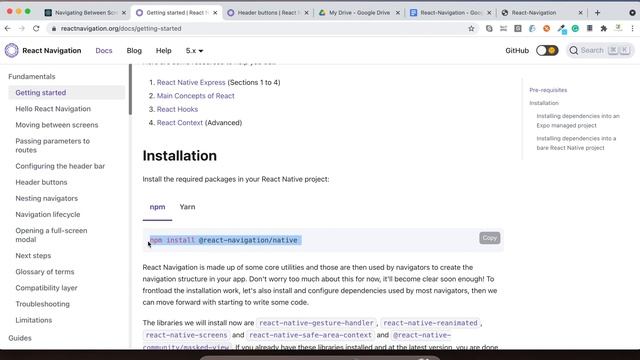The image size is (640, 360).
Task: Open Main Concepts of React link
Action: pos(196,96)
